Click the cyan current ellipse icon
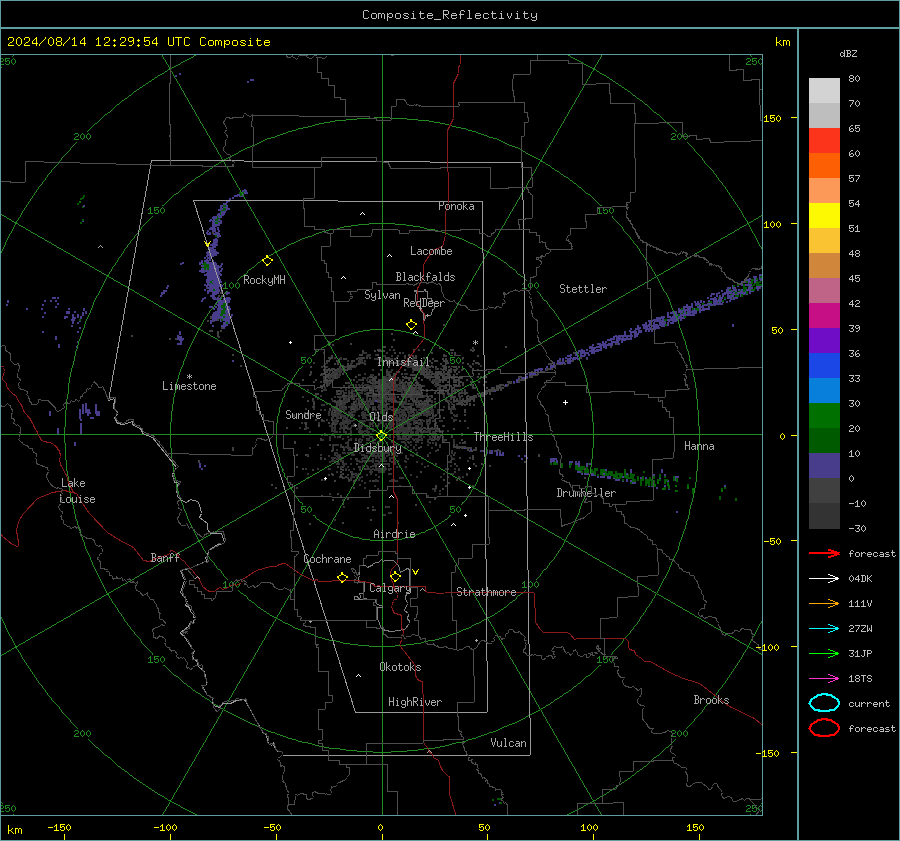Viewport: 900px width, 841px height. (x=824, y=703)
